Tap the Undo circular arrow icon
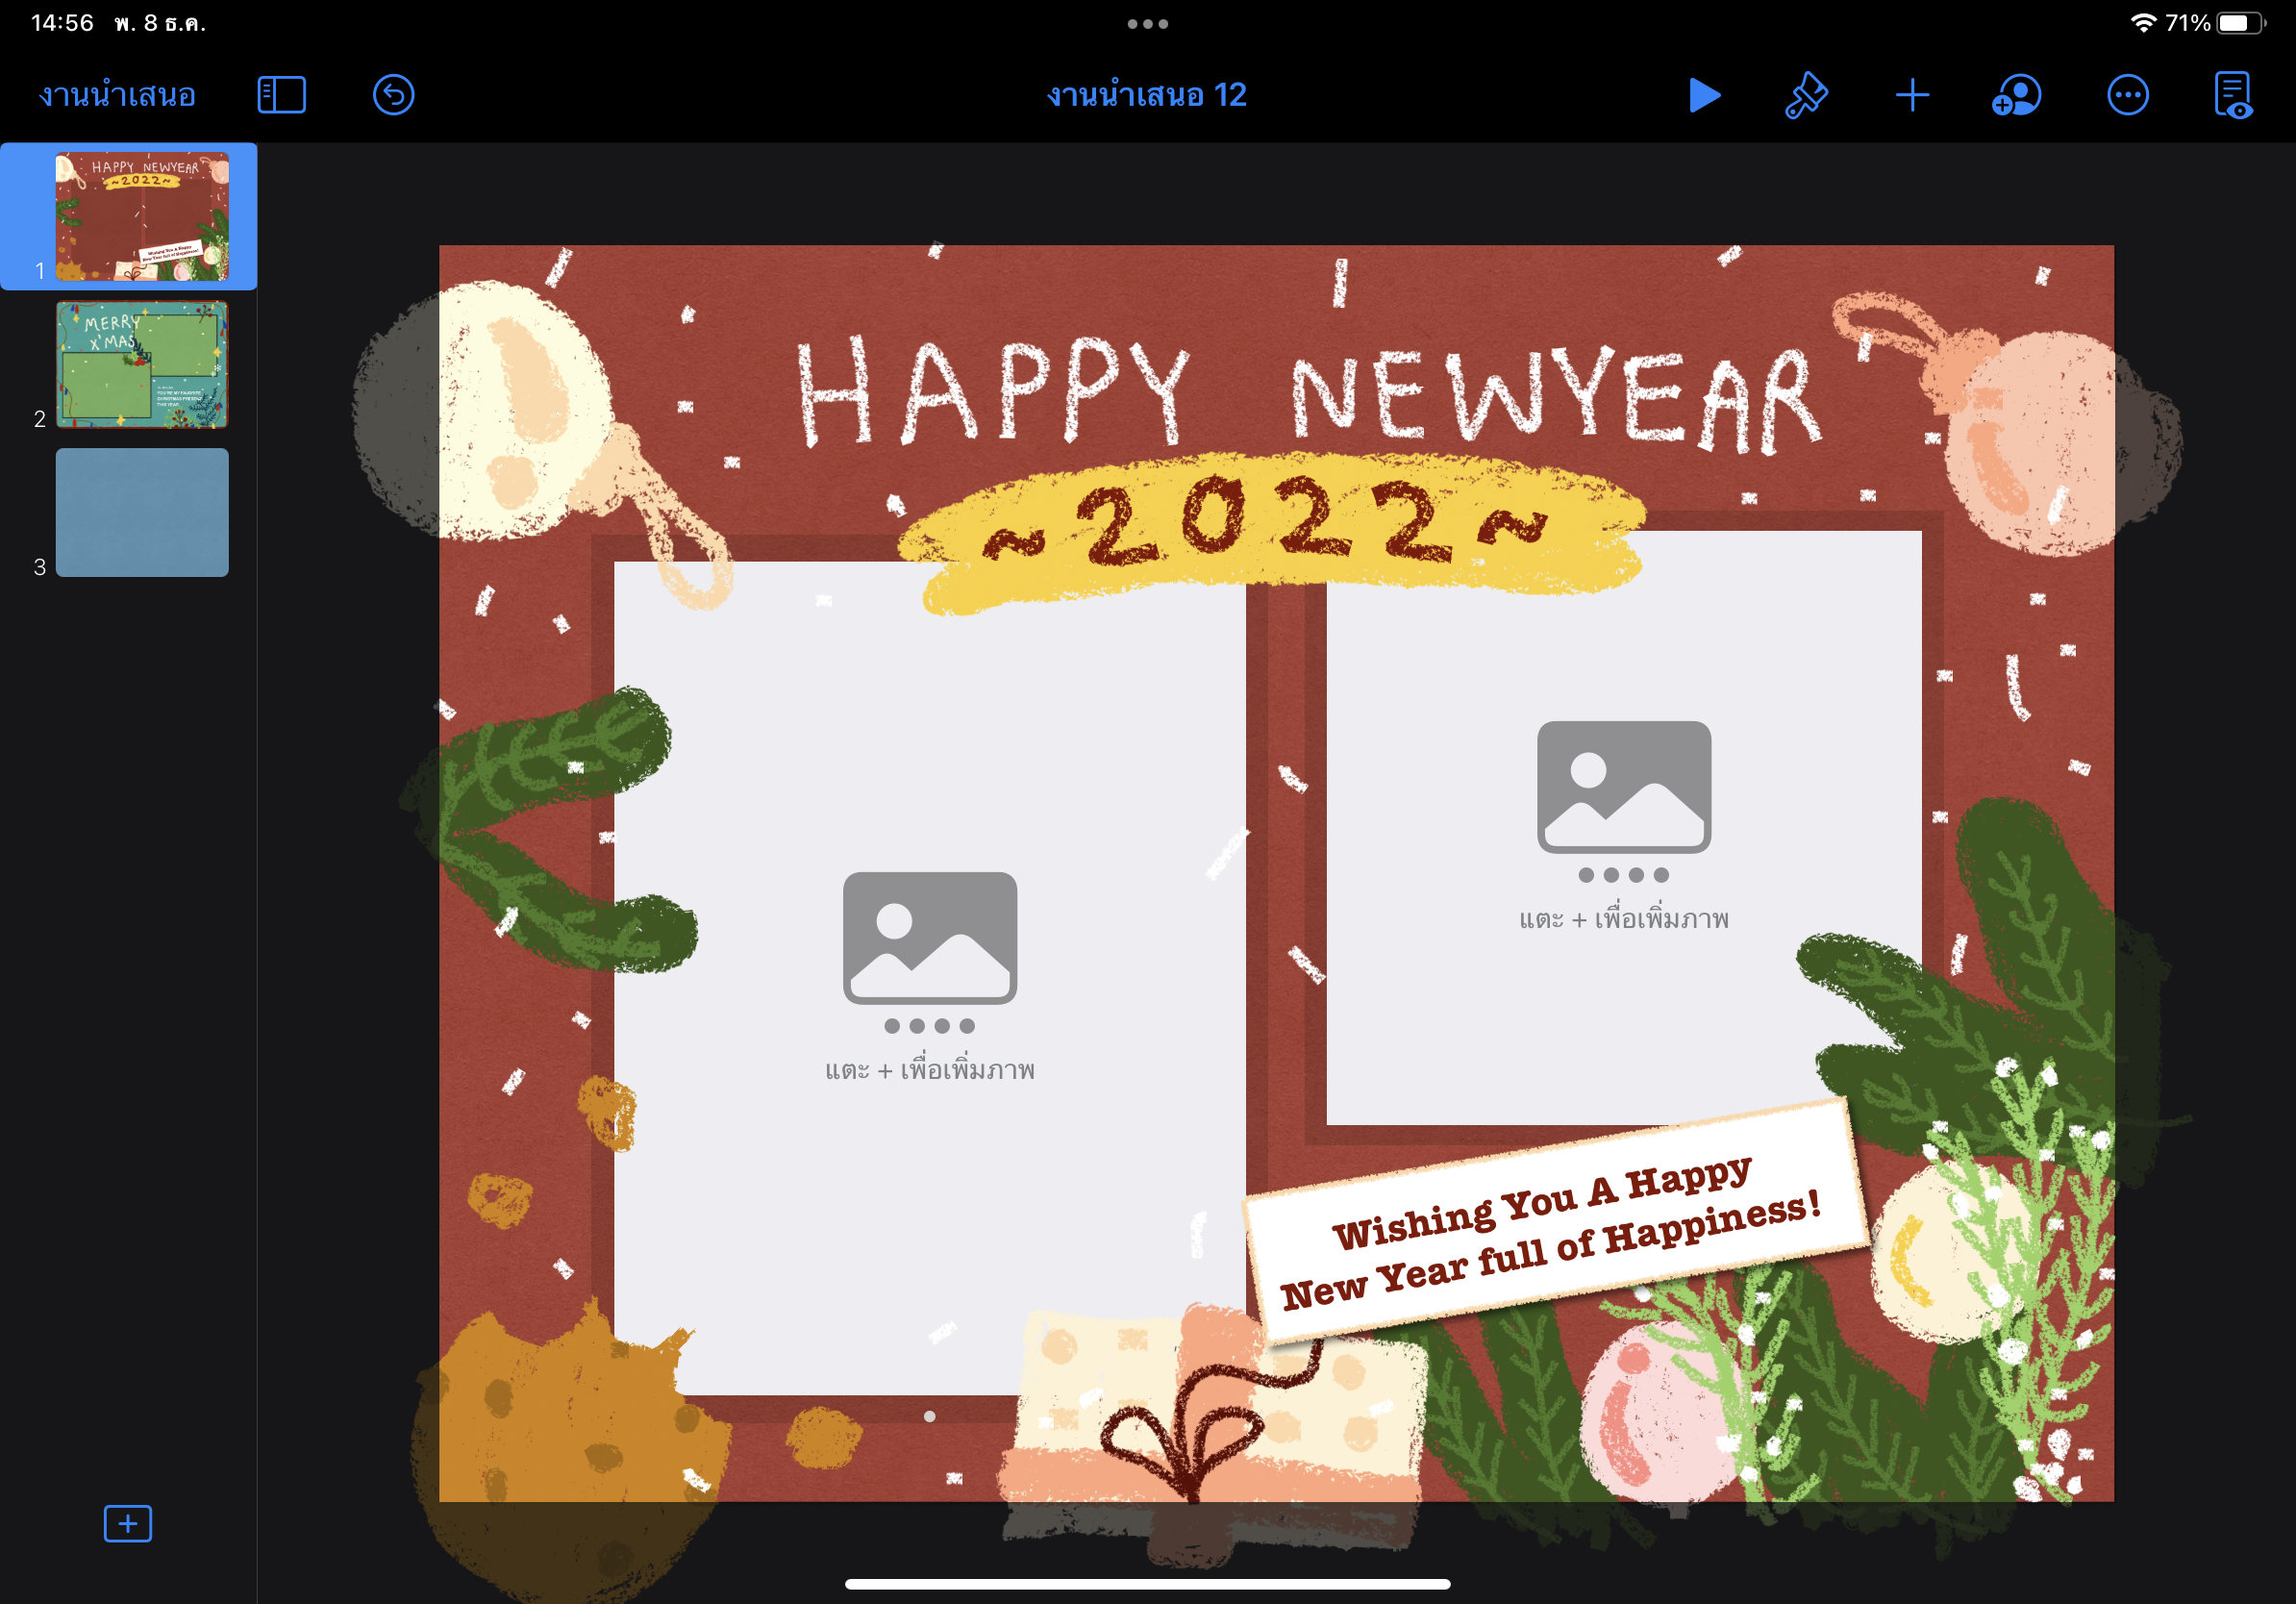The width and height of the screenshot is (2296, 1604). 393,95
